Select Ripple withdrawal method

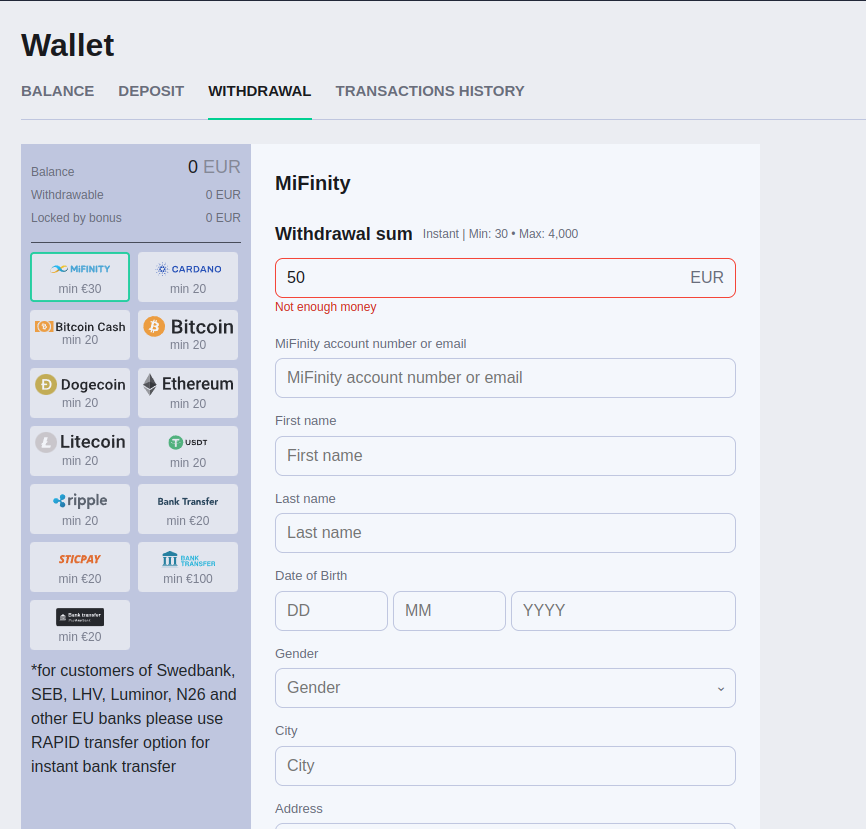[80, 509]
